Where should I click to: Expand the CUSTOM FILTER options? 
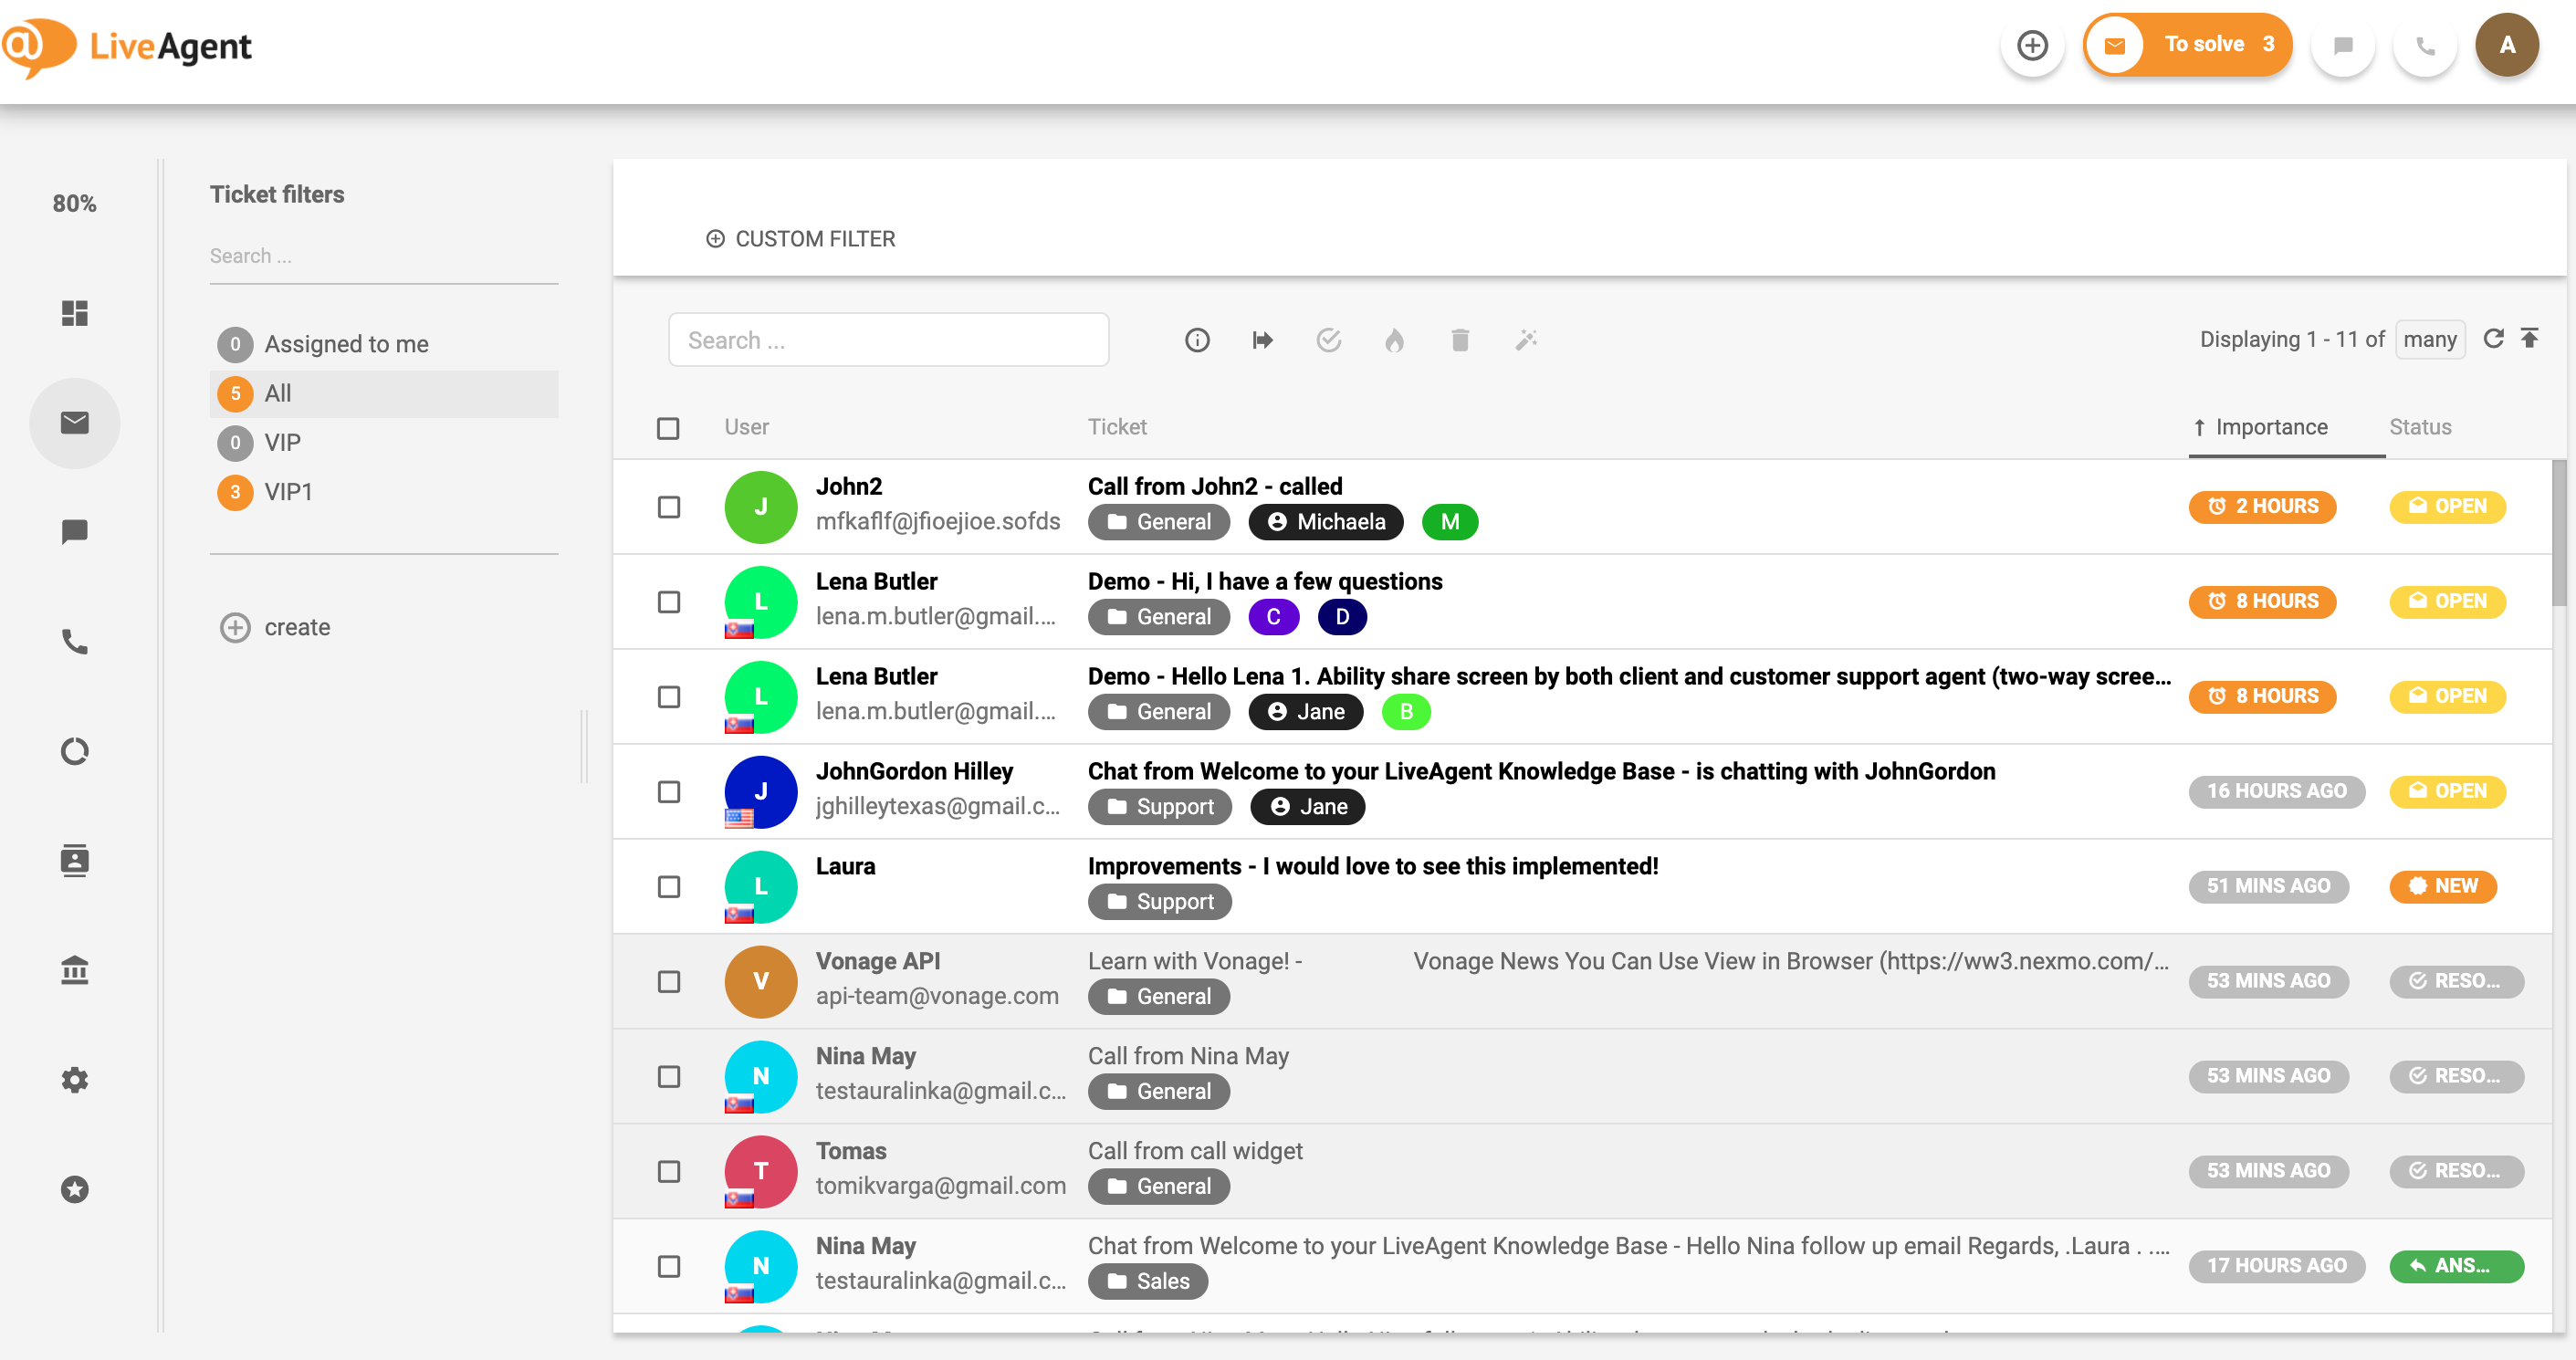tap(800, 239)
